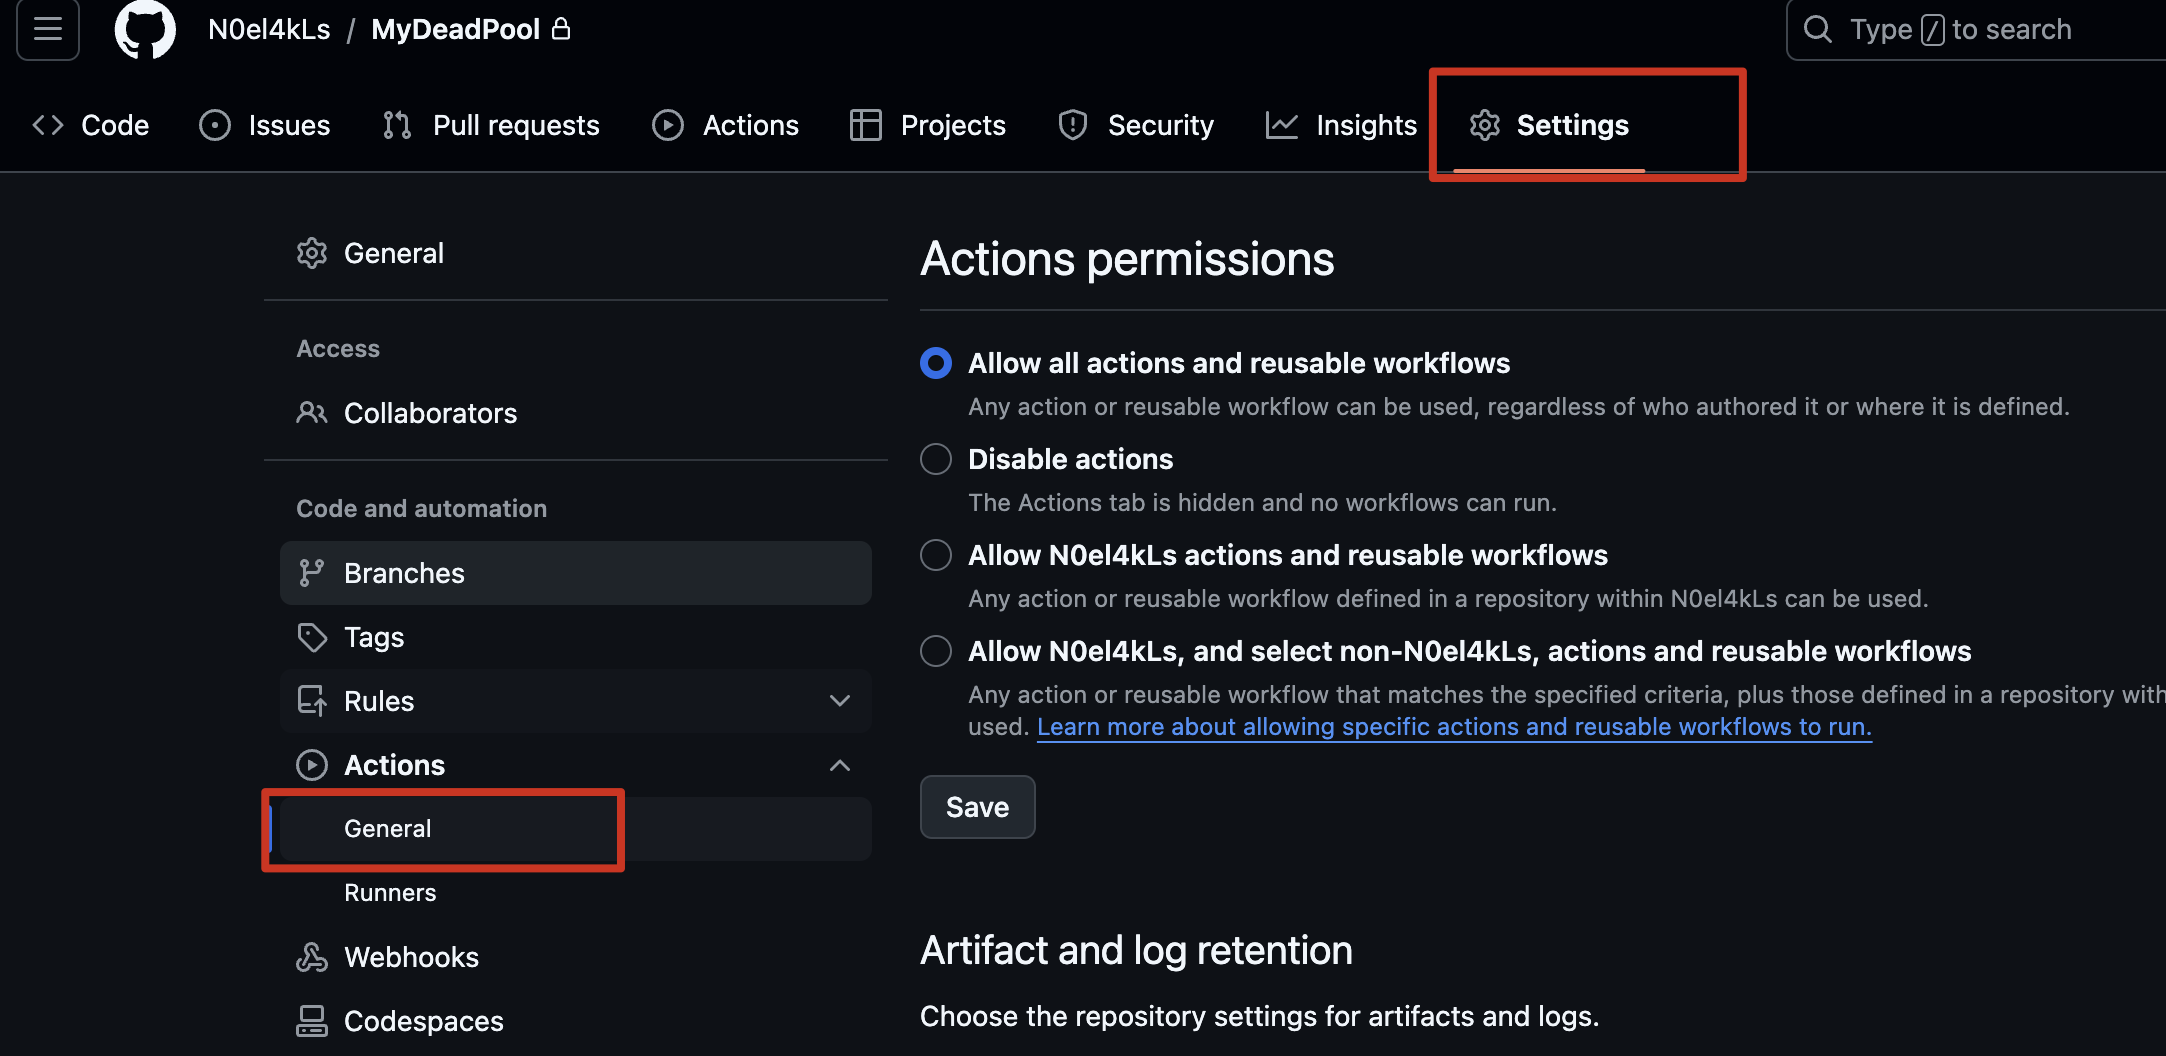
Task: Collapse the sidebar Actions chevron
Action: click(x=840, y=765)
